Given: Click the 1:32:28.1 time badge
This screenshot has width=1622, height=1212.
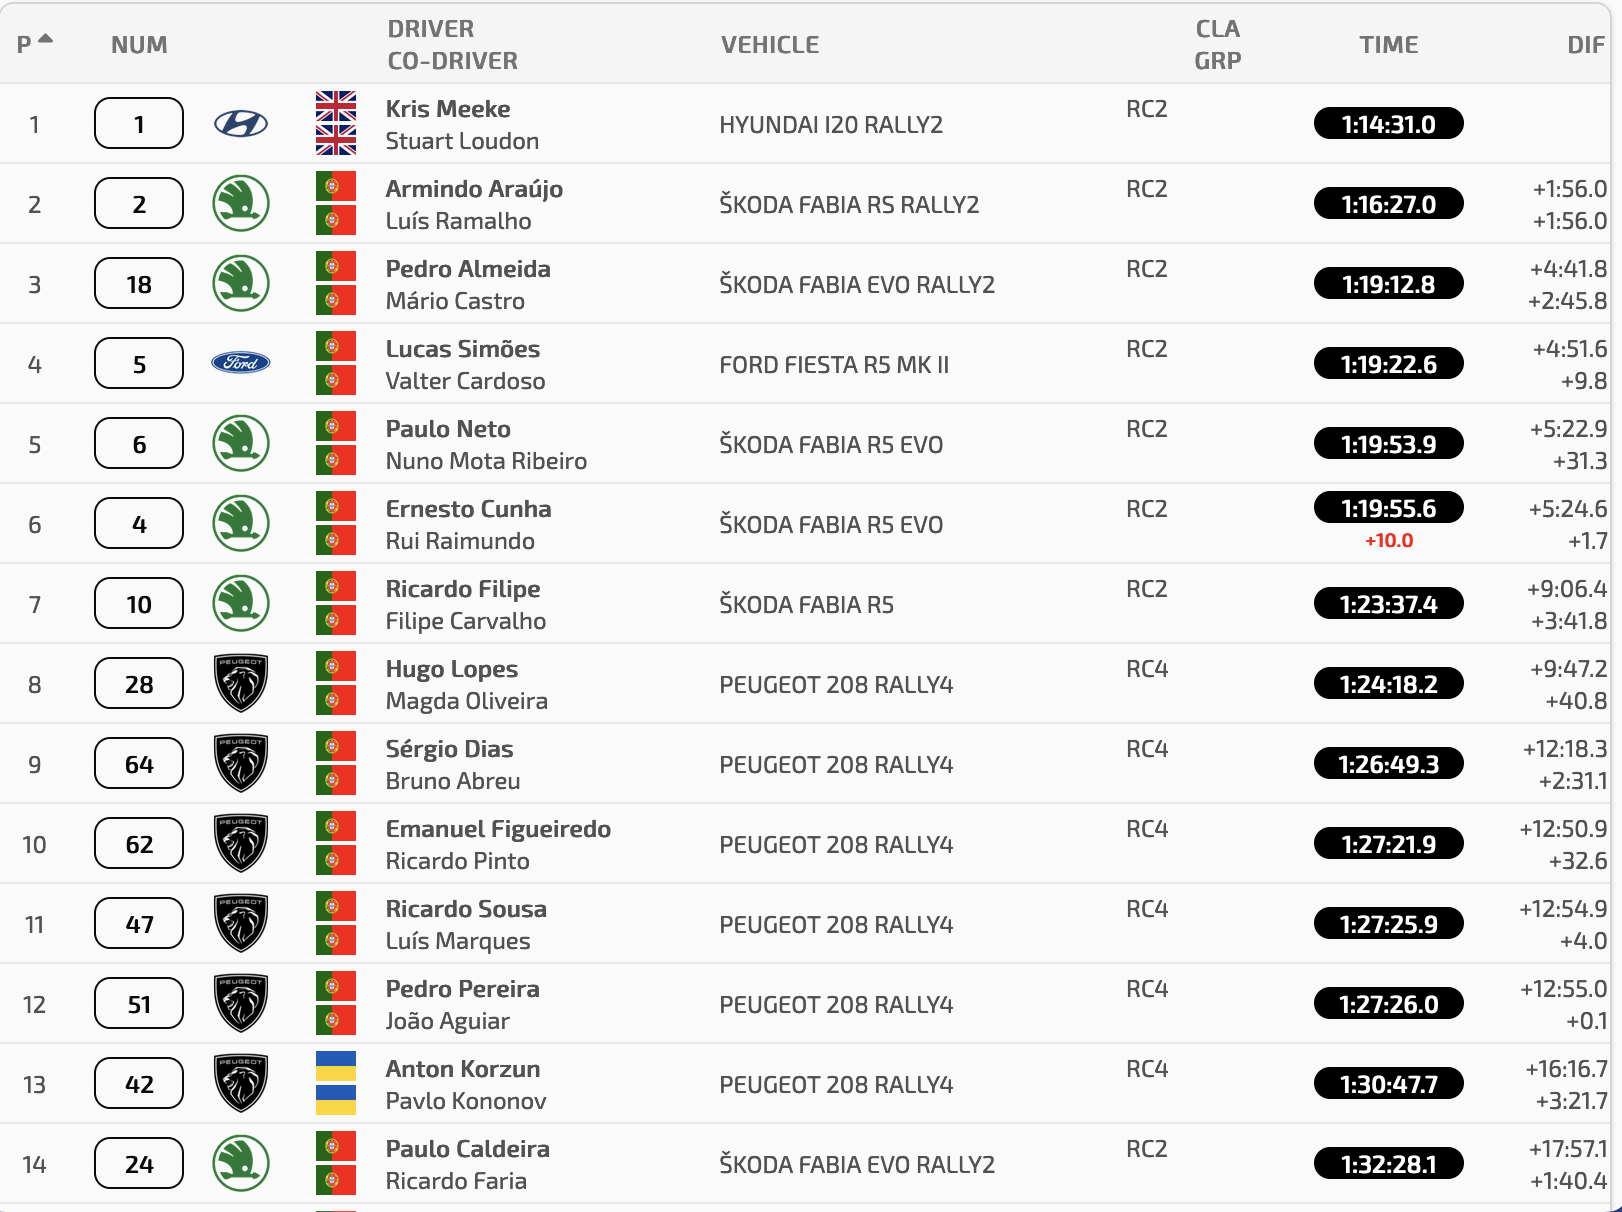Looking at the screenshot, I should coord(1388,1164).
